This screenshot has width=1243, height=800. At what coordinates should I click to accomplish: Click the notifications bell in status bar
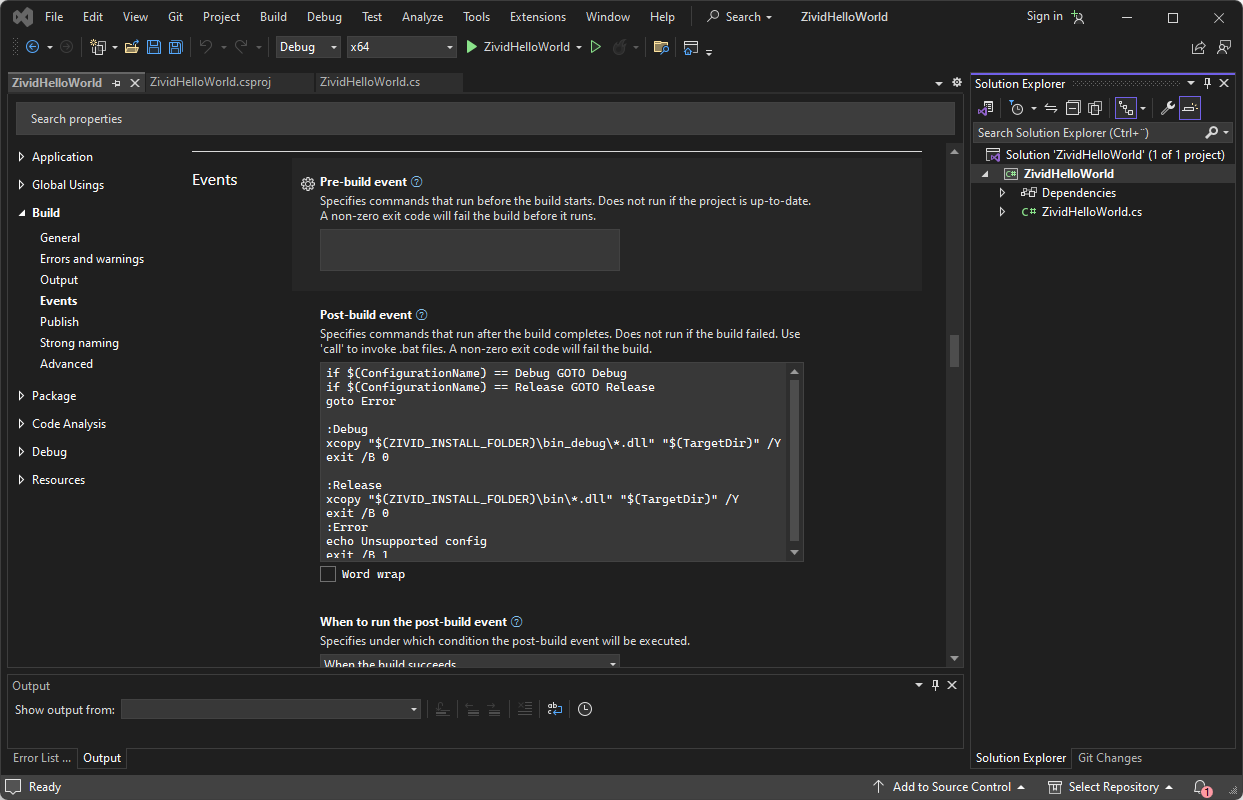point(1202,787)
